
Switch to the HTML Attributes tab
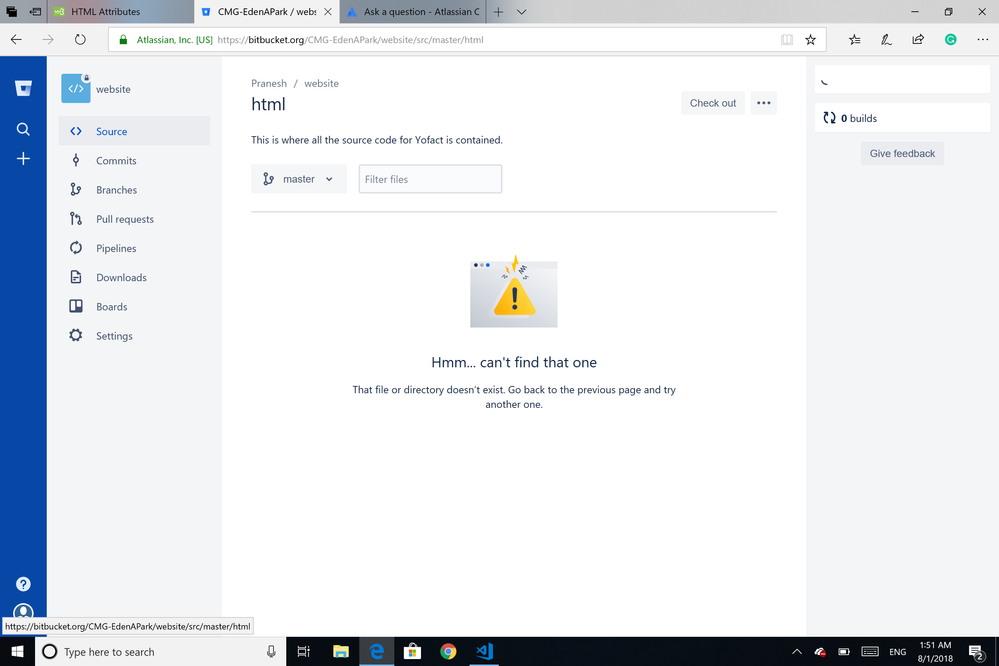(x=105, y=12)
